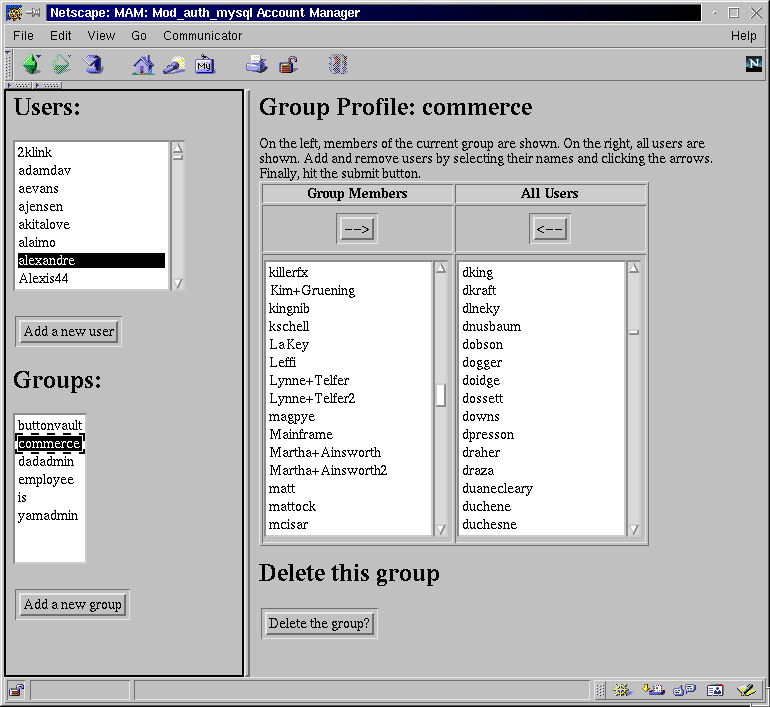Image resolution: width=770 pixels, height=707 pixels.
Task: Open the Communicator menu
Action: coord(202,36)
